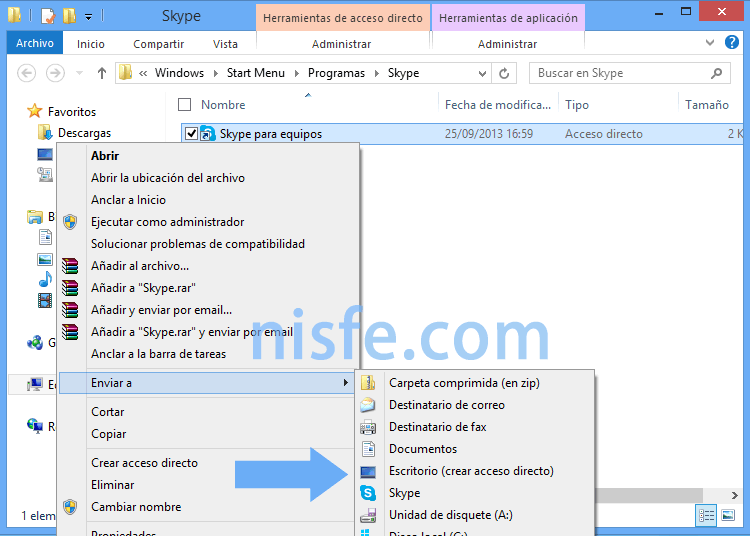Click the Start Menu breadcrumb segment
This screenshot has height=536, width=750.
pos(255,73)
